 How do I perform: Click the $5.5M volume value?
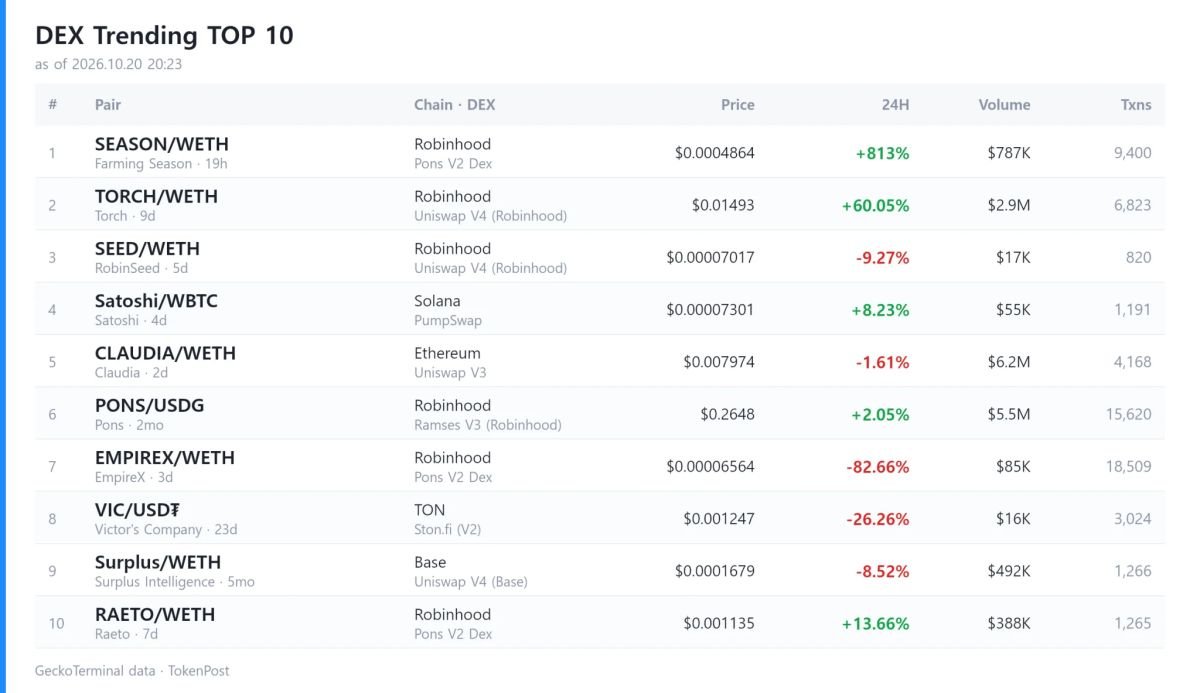point(1009,414)
